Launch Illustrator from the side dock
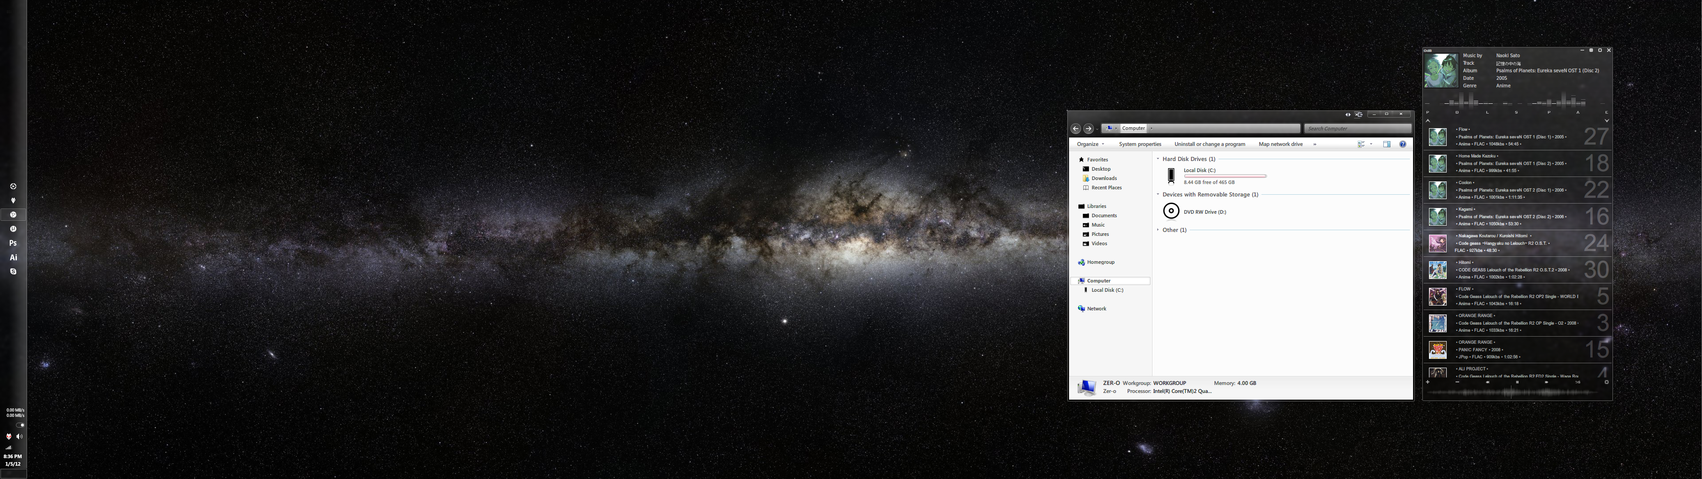The height and width of the screenshot is (479, 1702). [x=13, y=257]
